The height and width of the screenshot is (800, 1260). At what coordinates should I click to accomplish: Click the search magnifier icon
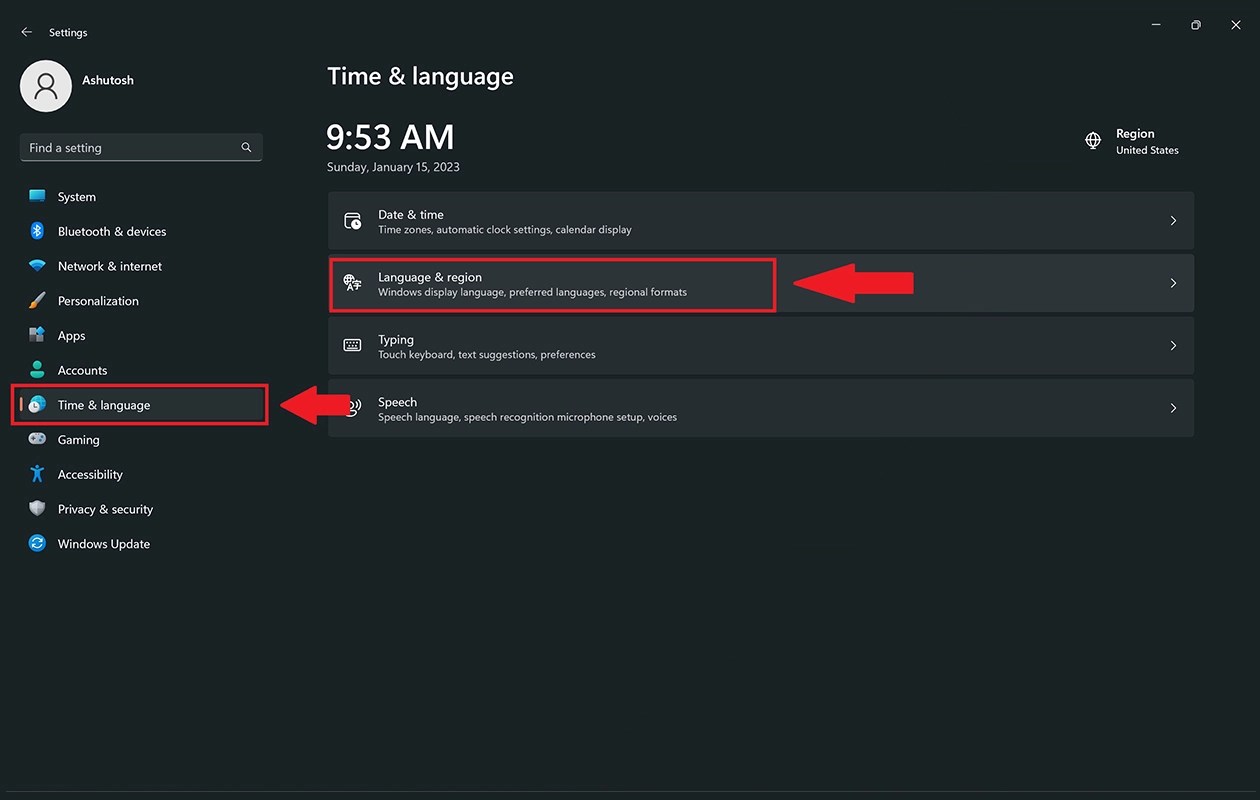[246, 147]
